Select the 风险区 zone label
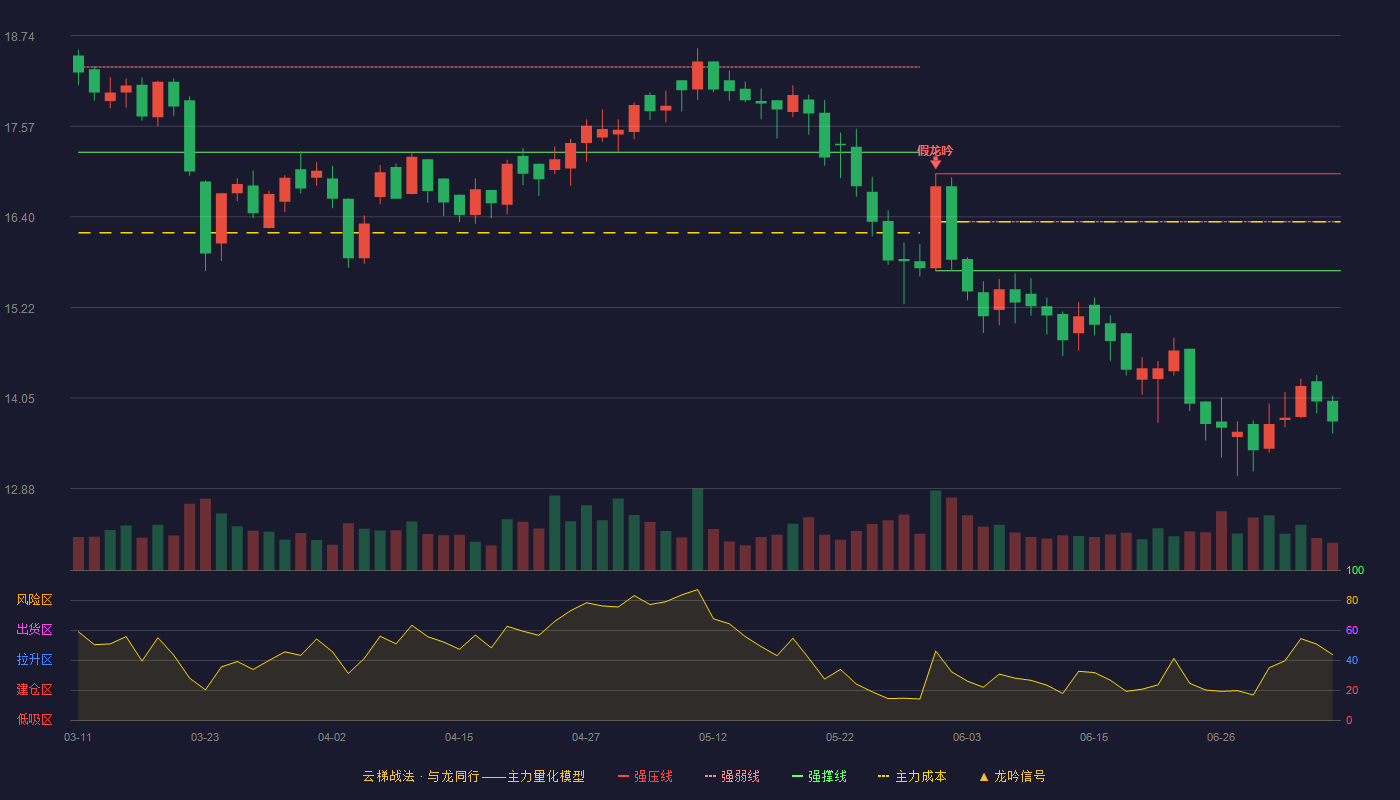The width and height of the screenshot is (1400, 800). [34, 600]
